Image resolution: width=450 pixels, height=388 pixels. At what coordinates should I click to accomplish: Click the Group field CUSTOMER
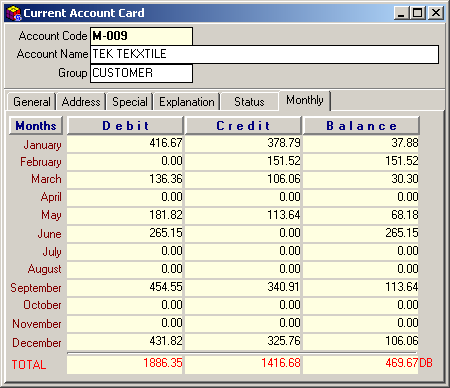point(141,73)
